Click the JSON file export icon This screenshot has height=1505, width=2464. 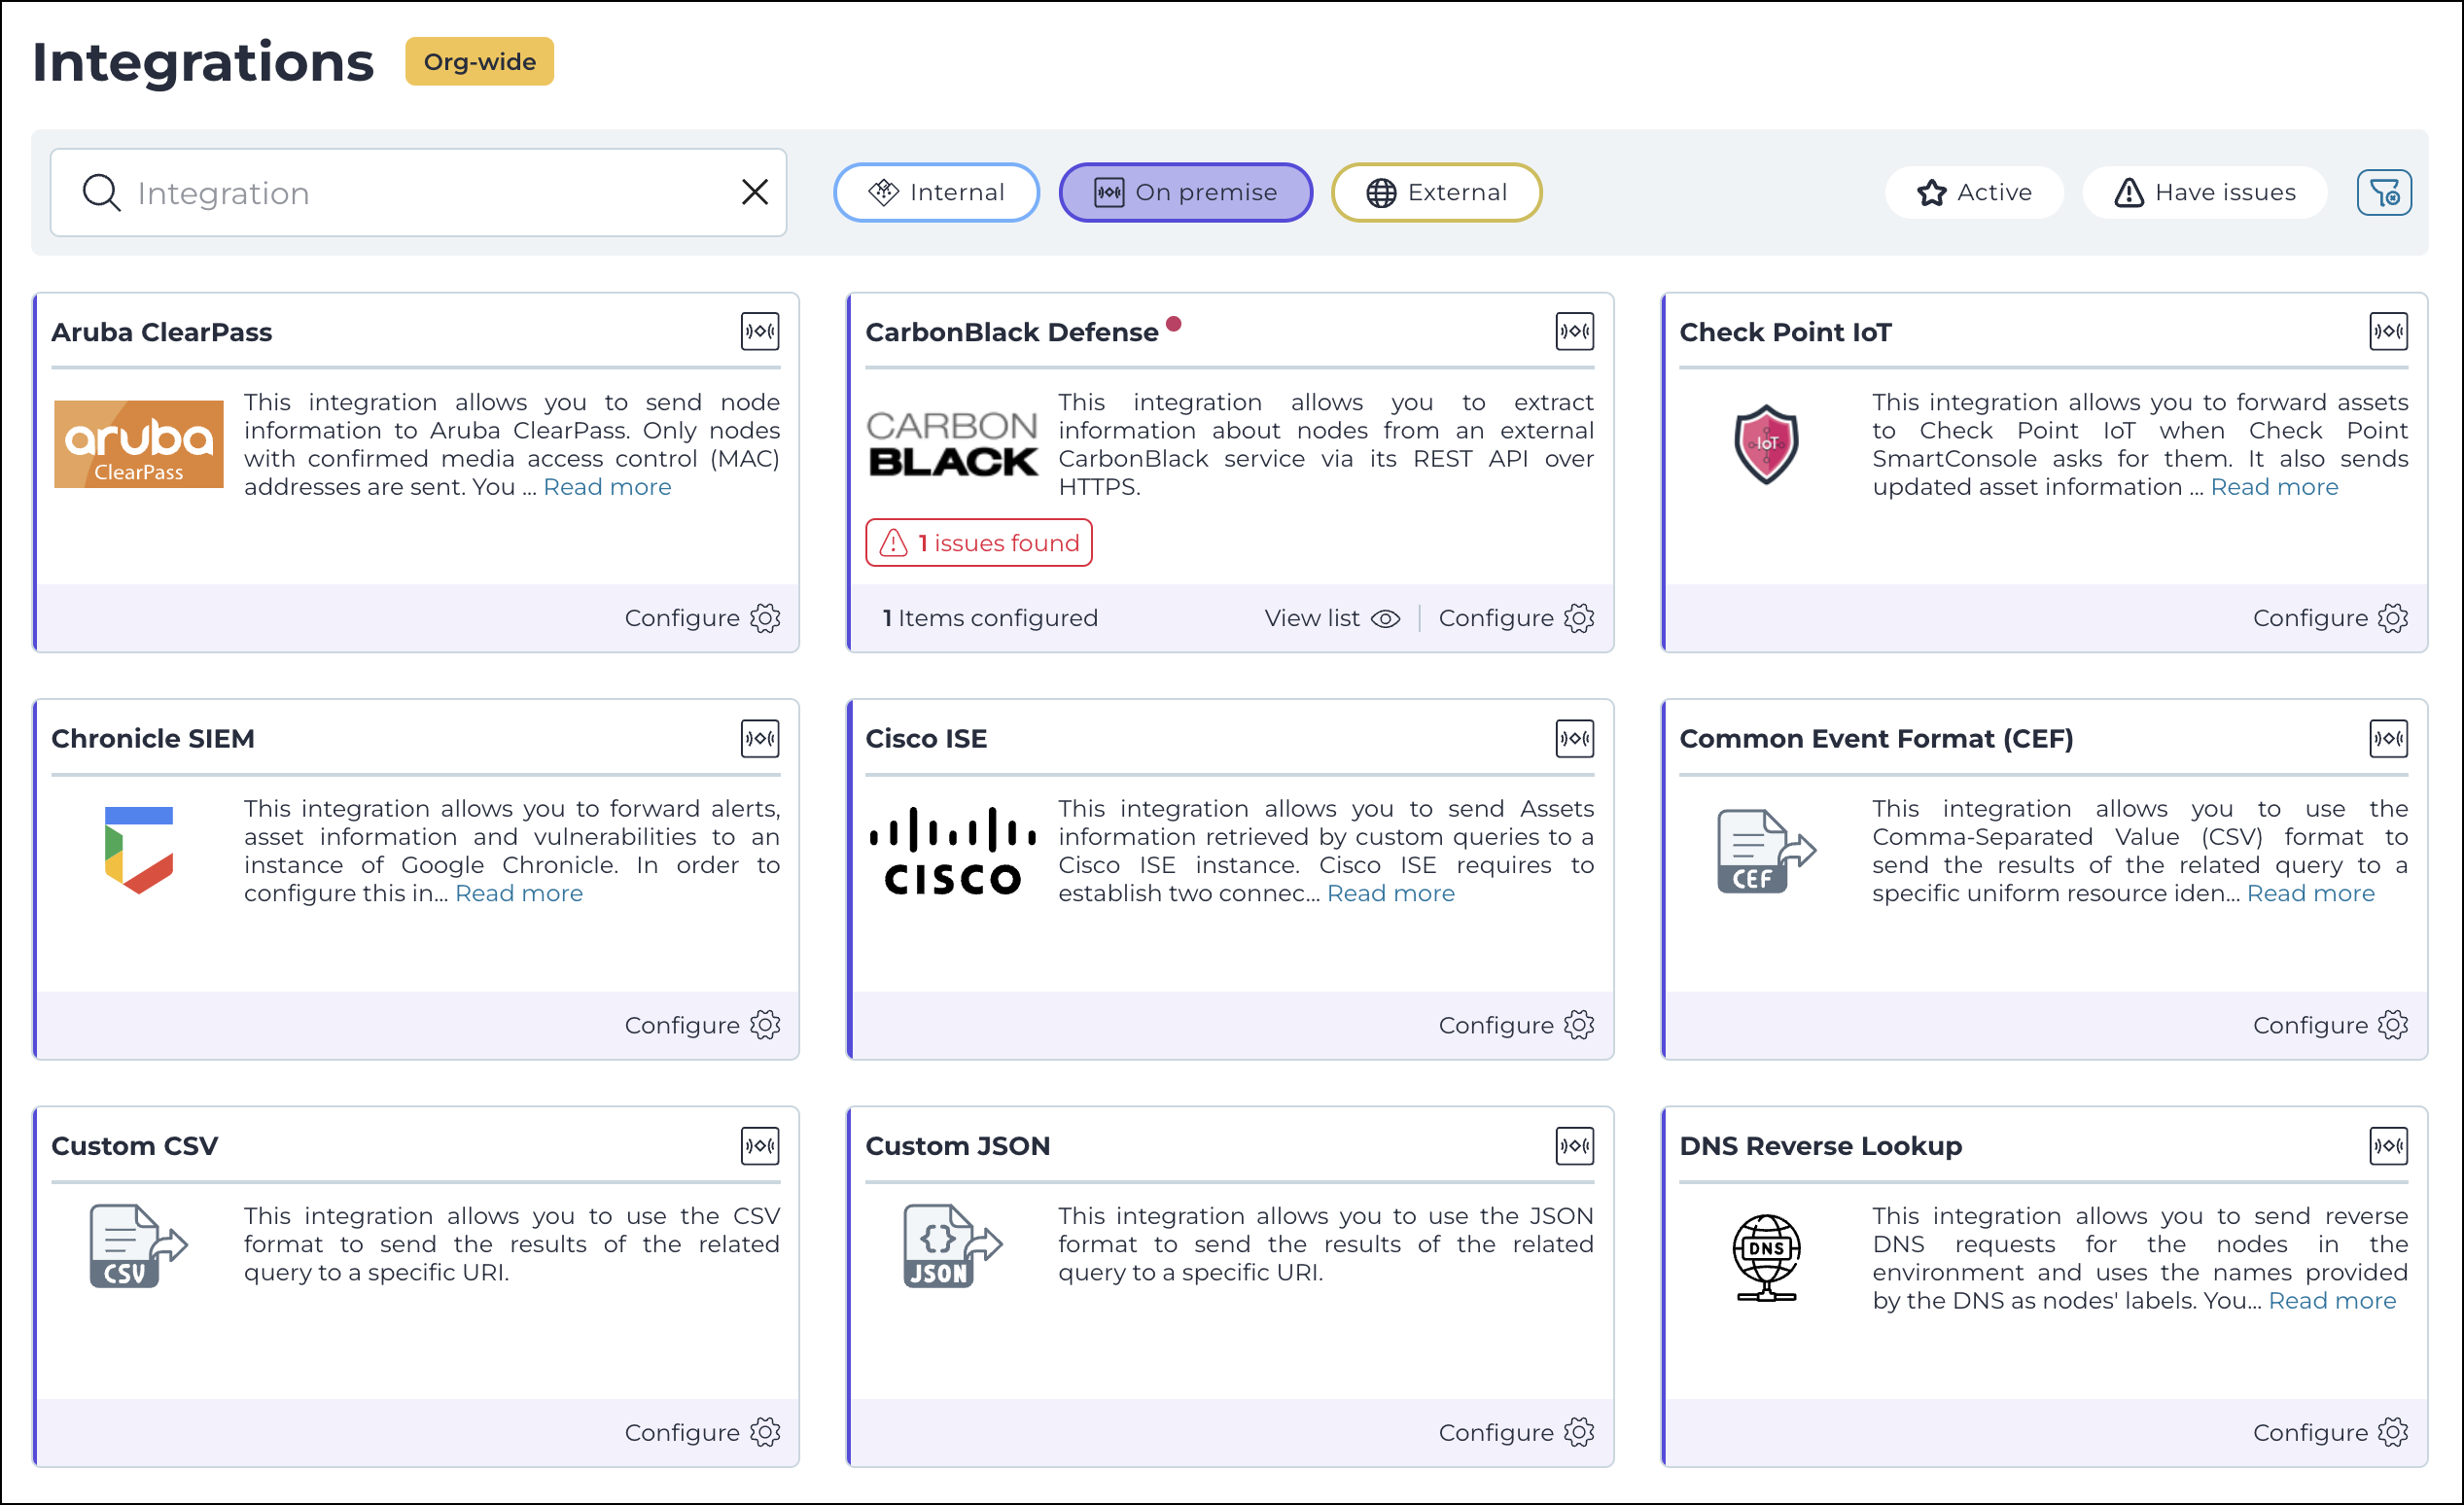click(x=952, y=1246)
